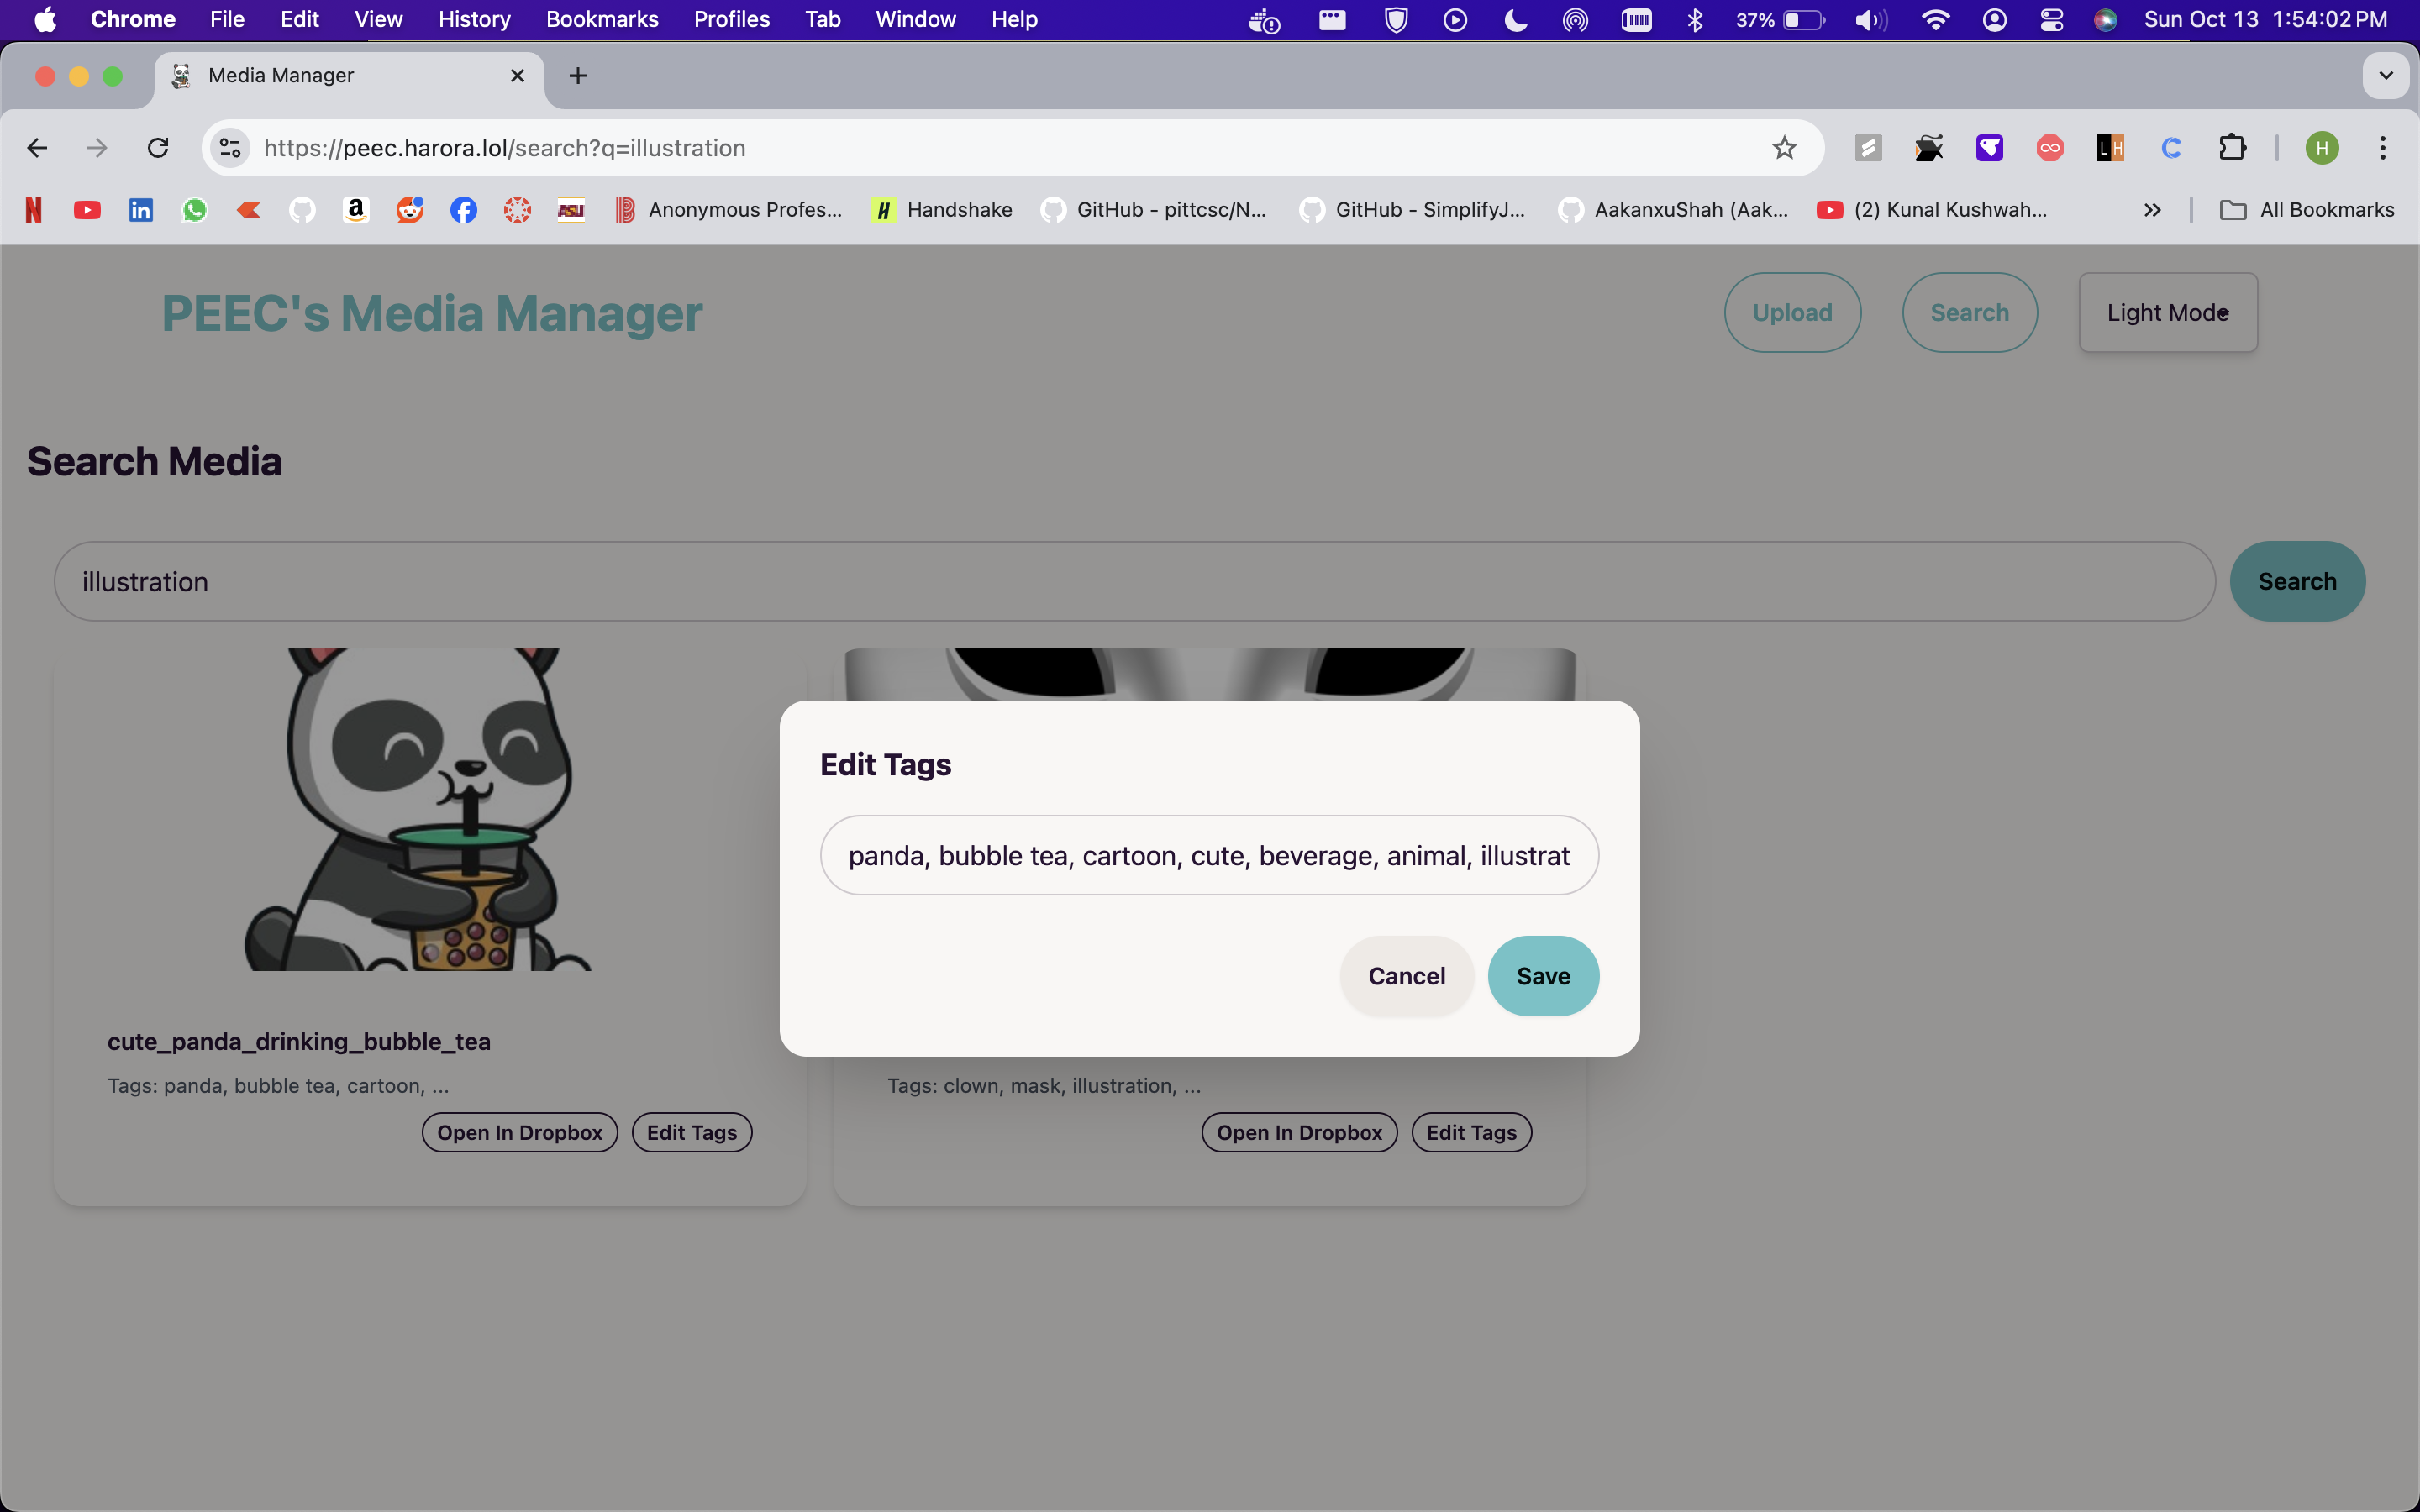Expand the hidden bookmarks chevron
Viewport: 2420px width, 1512px height.
pyautogui.click(x=2152, y=210)
